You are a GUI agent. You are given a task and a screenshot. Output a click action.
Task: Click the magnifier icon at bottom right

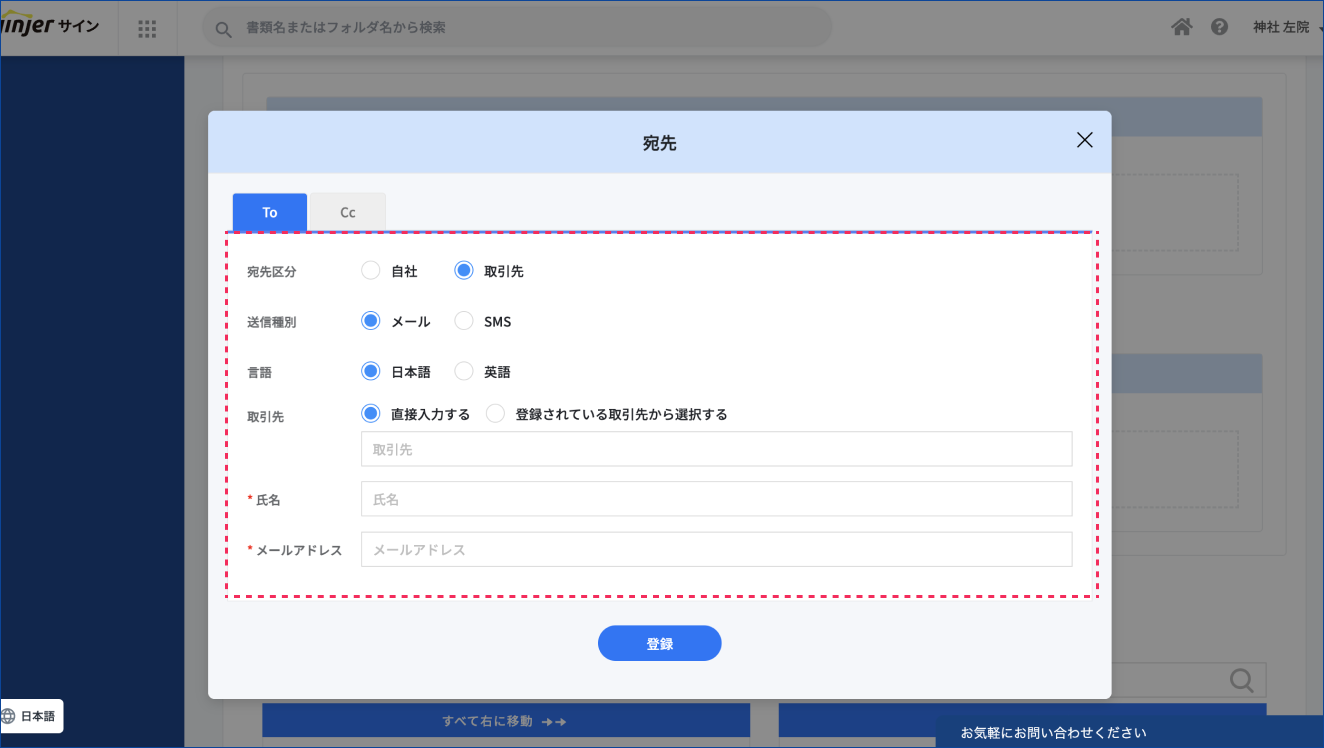tap(1241, 680)
